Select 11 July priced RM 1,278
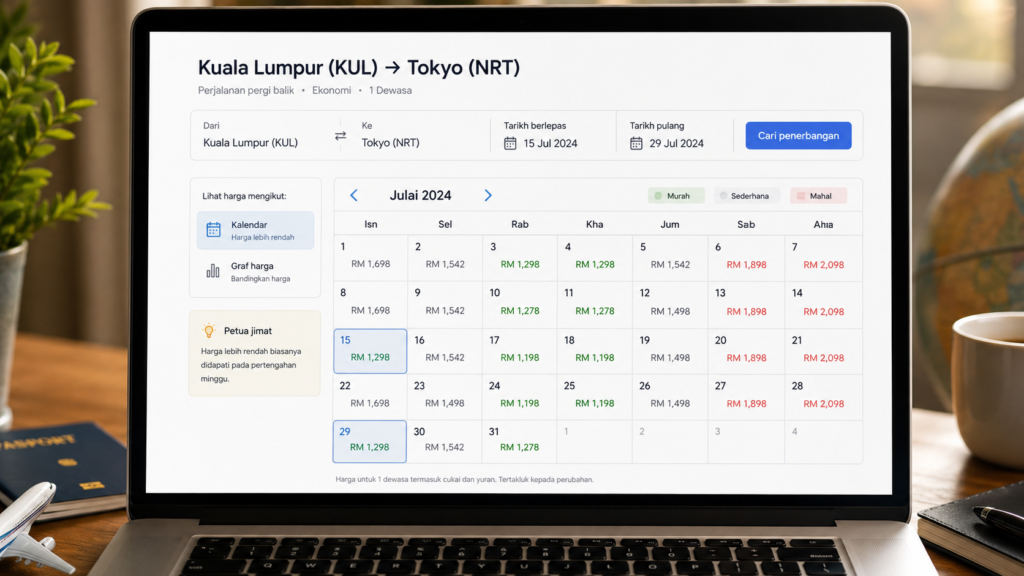Viewport: 1024px width, 576px height. 595,305
